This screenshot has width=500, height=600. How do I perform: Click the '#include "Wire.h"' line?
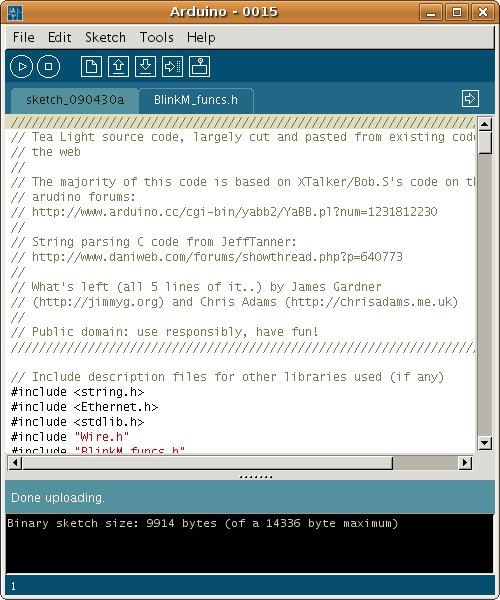click(70, 437)
